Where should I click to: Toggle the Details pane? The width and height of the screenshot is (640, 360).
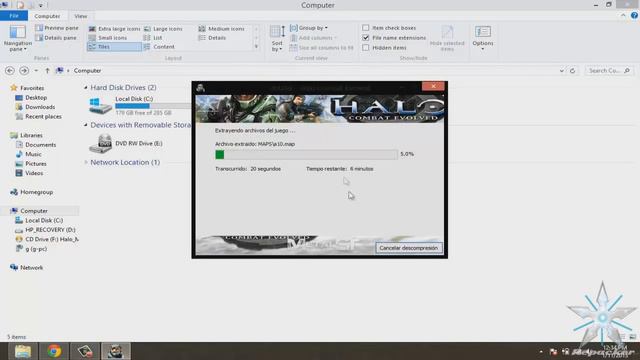click(x=56, y=38)
